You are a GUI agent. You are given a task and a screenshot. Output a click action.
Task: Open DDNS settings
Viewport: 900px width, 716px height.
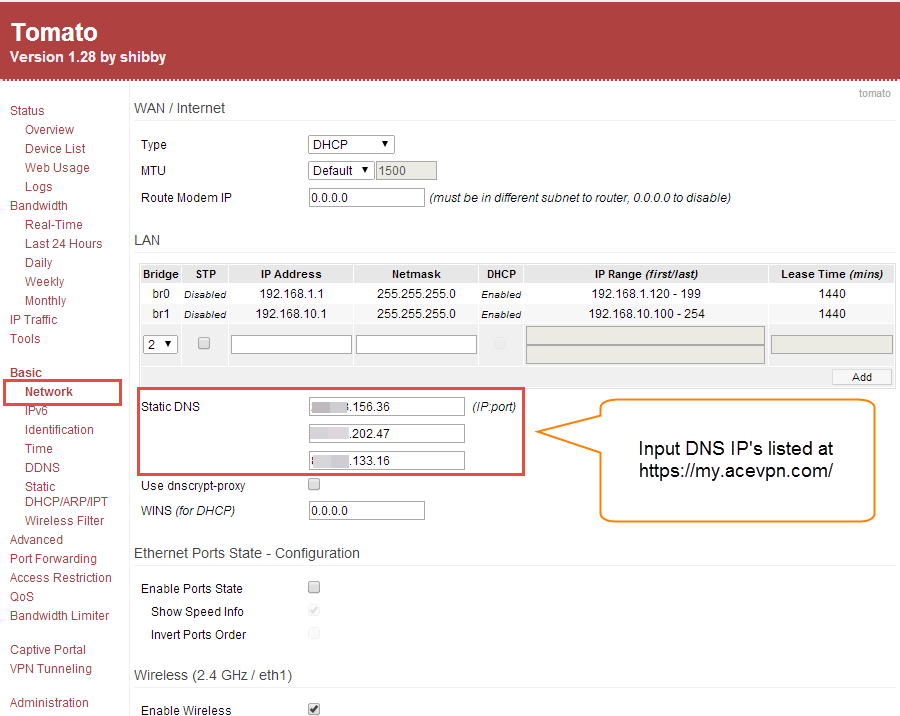point(42,467)
